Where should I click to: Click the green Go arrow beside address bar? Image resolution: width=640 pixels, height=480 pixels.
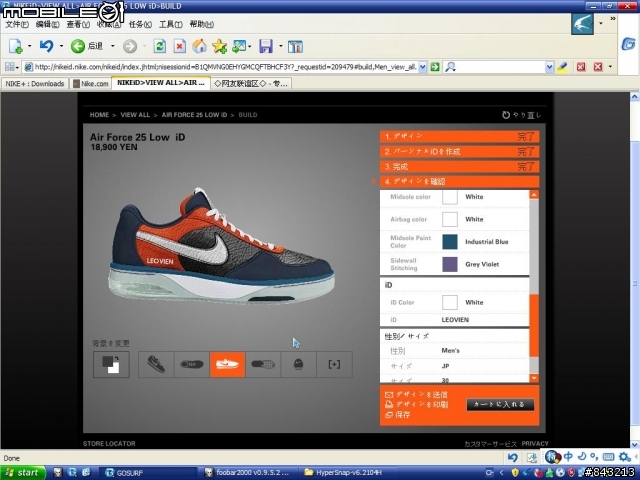pos(435,67)
